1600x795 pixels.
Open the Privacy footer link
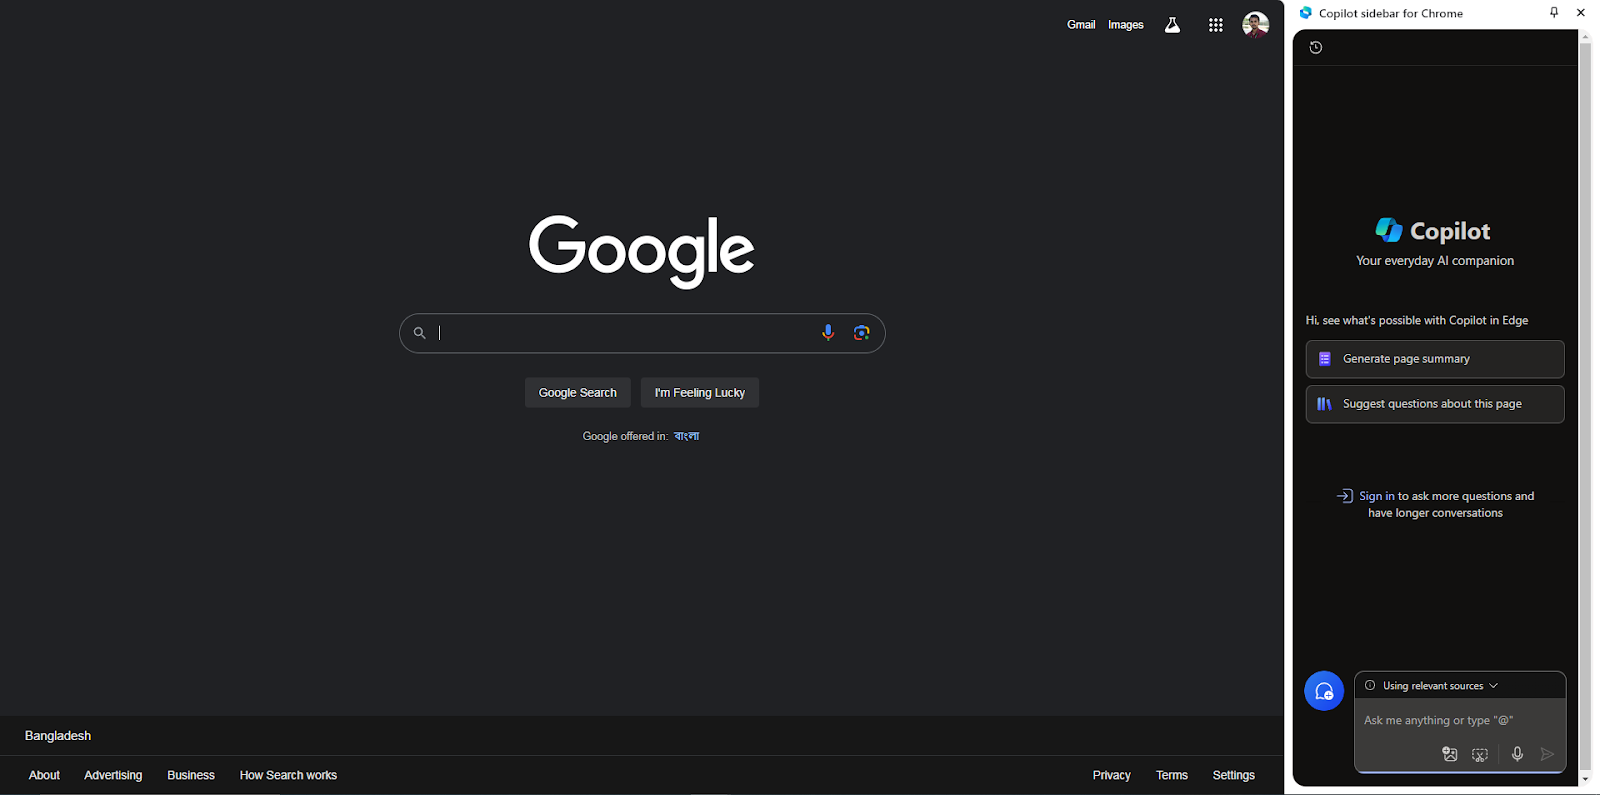point(1112,775)
